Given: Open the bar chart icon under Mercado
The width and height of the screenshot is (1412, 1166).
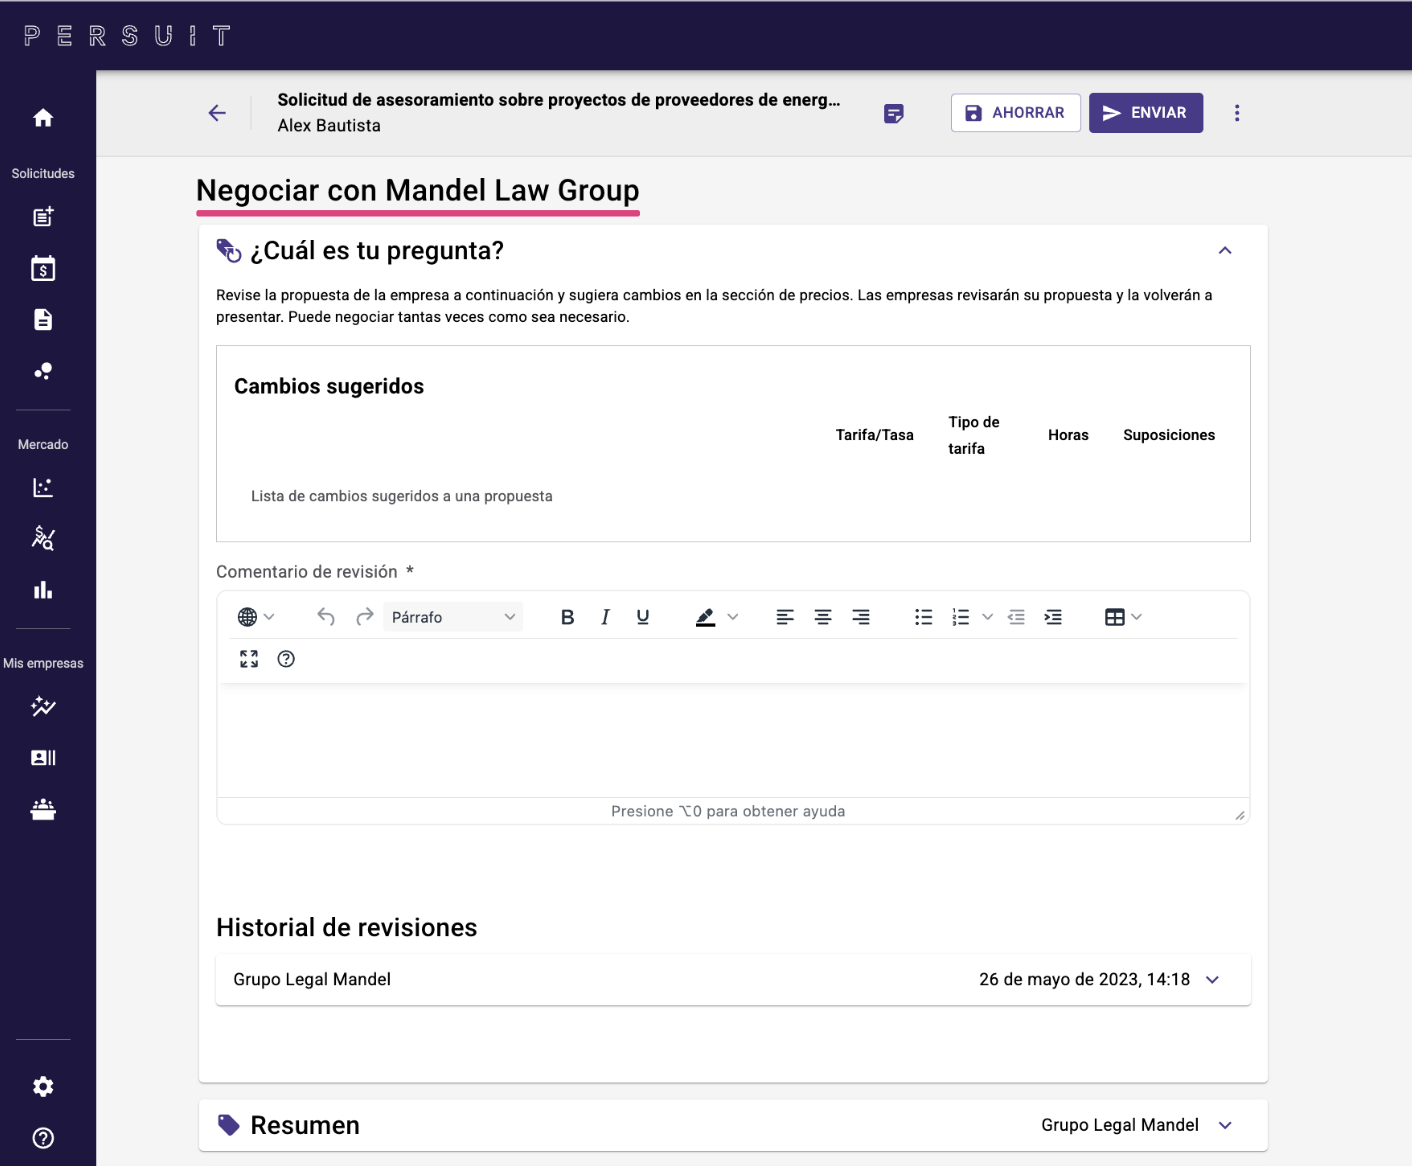Looking at the screenshot, I should pyautogui.click(x=43, y=590).
